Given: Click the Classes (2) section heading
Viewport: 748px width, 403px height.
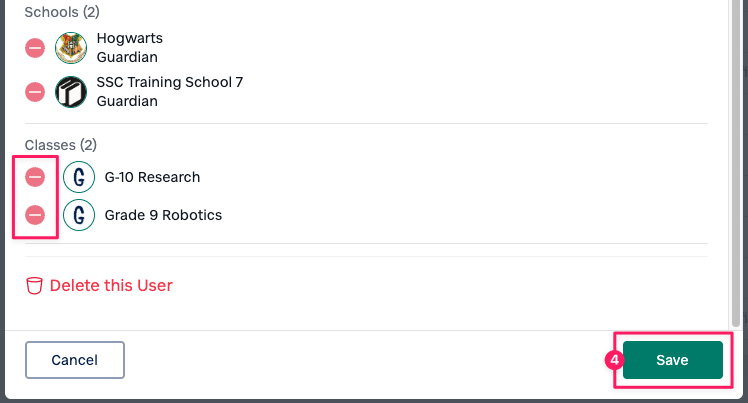Looking at the screenshot, I should pyautogui.click(x=61, y=145).
